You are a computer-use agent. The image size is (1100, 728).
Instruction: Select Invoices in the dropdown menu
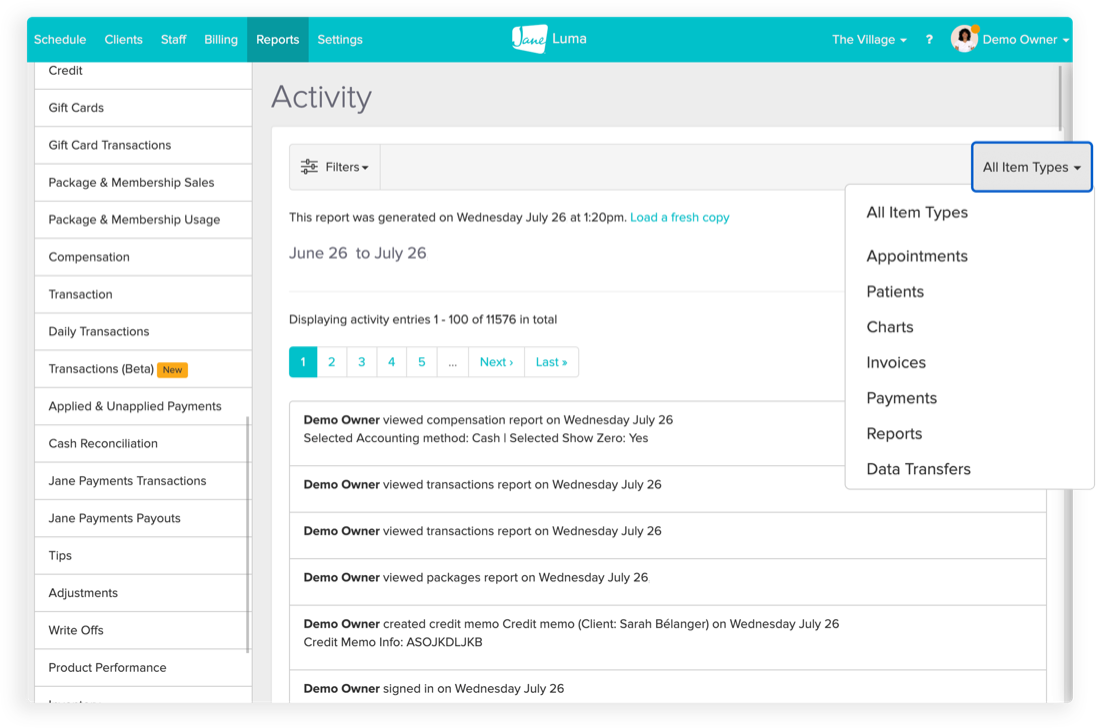pos(895,362)
